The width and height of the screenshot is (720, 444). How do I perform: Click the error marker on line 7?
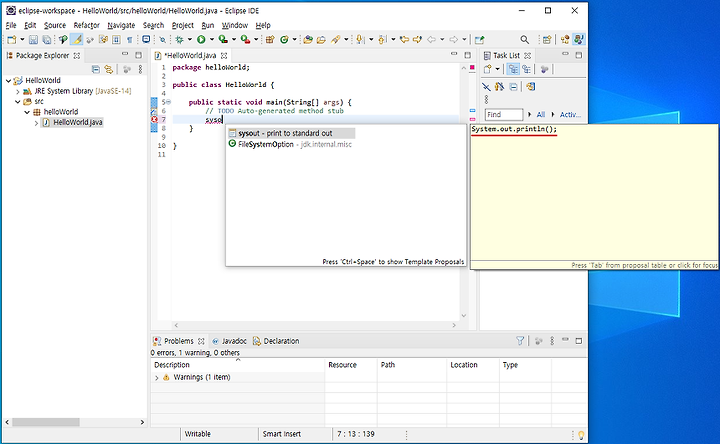(x=154, y=120)
